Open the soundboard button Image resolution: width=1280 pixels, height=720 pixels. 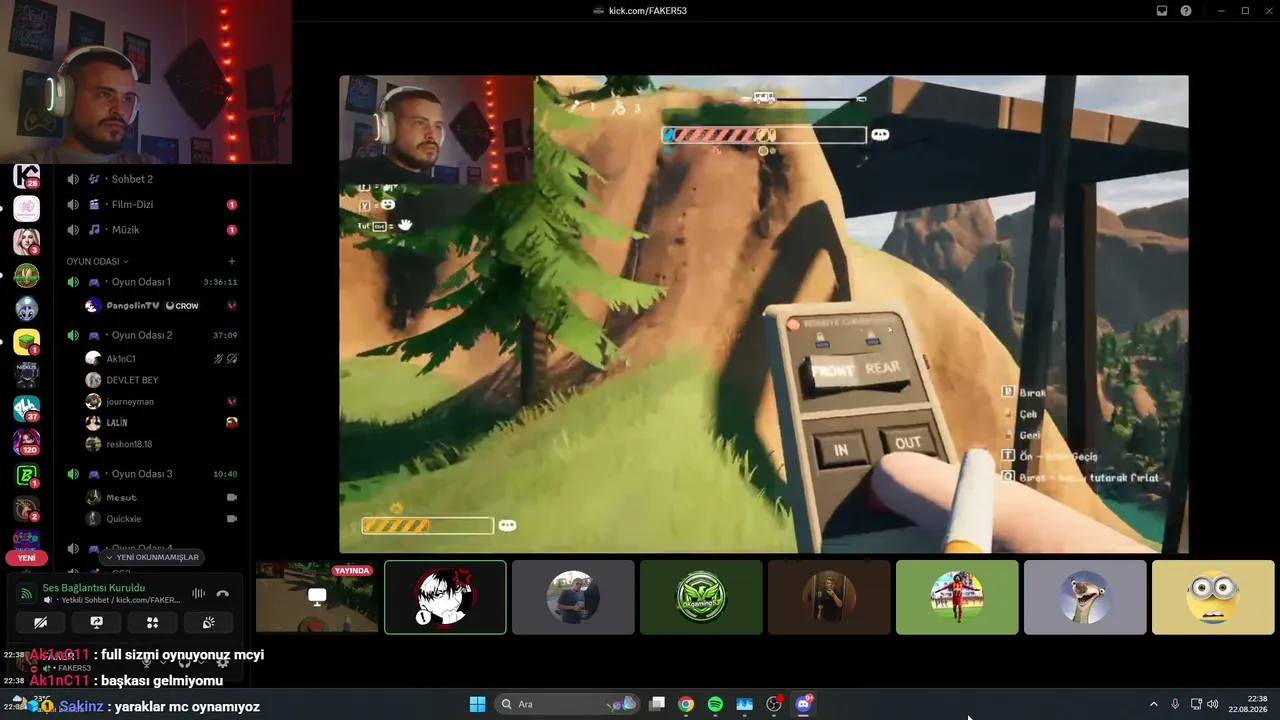pos(208,622)
